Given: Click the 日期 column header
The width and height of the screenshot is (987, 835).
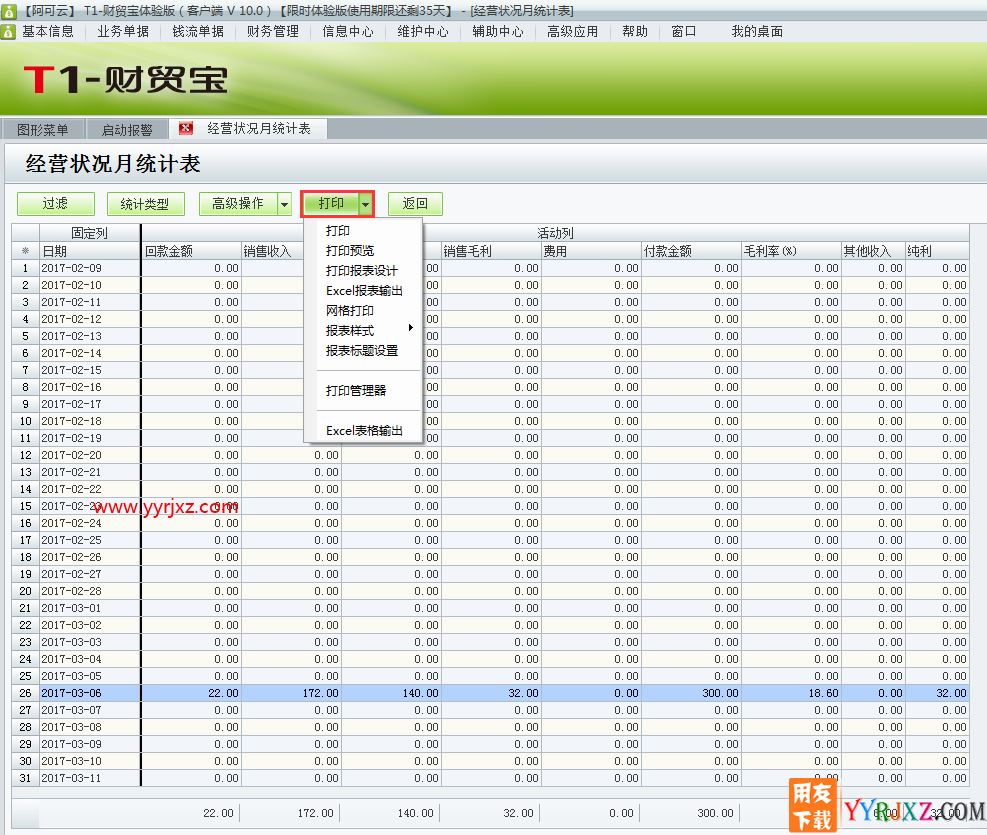Looking at the screenshot, I should (89, 251).
